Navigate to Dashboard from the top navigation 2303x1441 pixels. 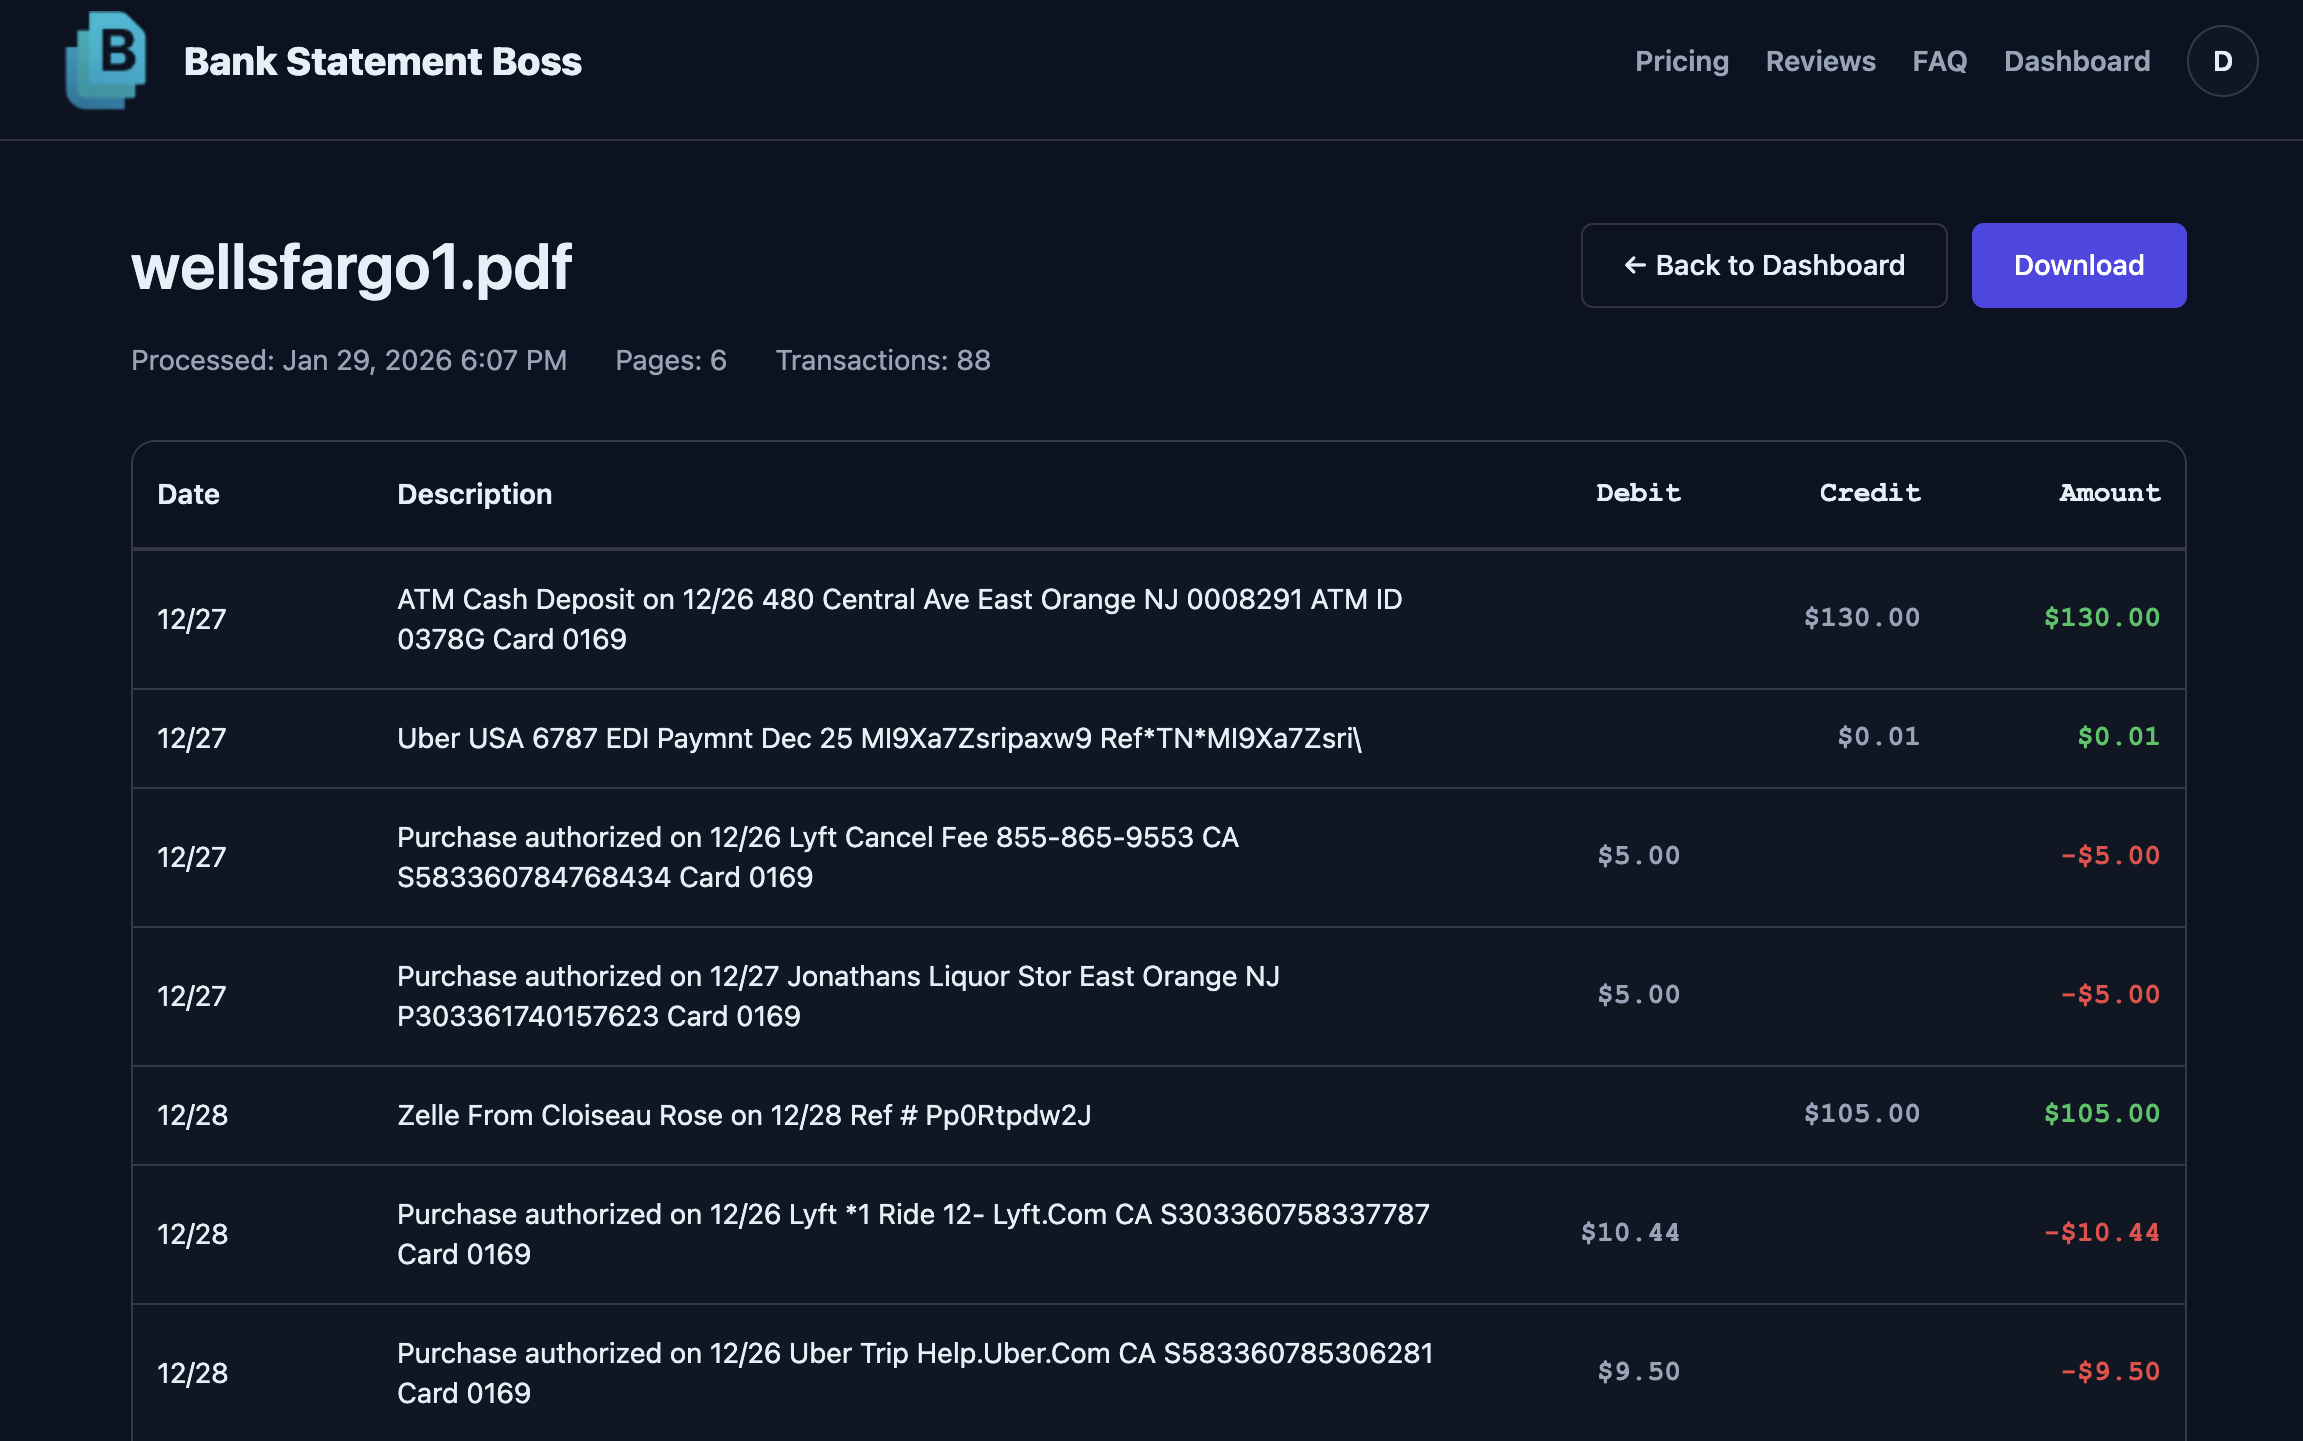pos(2077,61)
